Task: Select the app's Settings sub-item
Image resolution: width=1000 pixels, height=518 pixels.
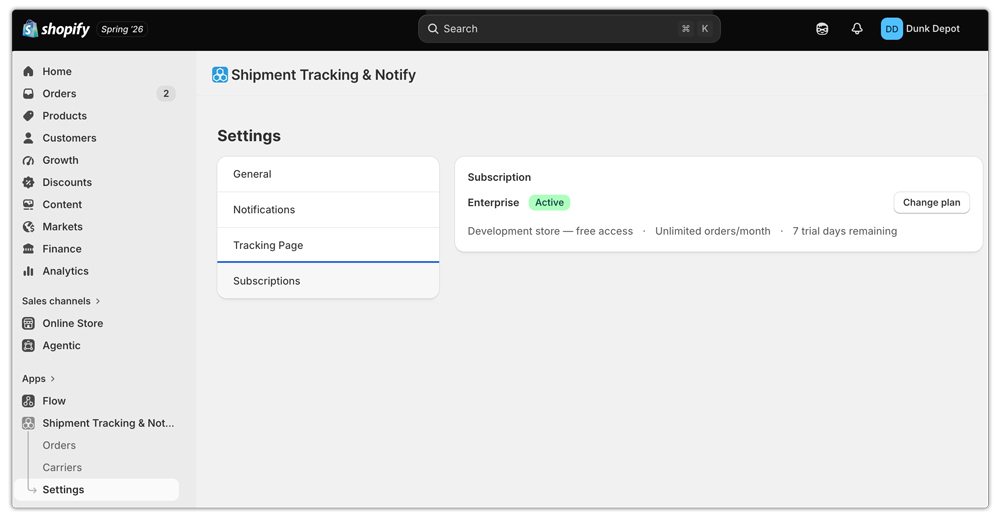Action: (96, 490)
